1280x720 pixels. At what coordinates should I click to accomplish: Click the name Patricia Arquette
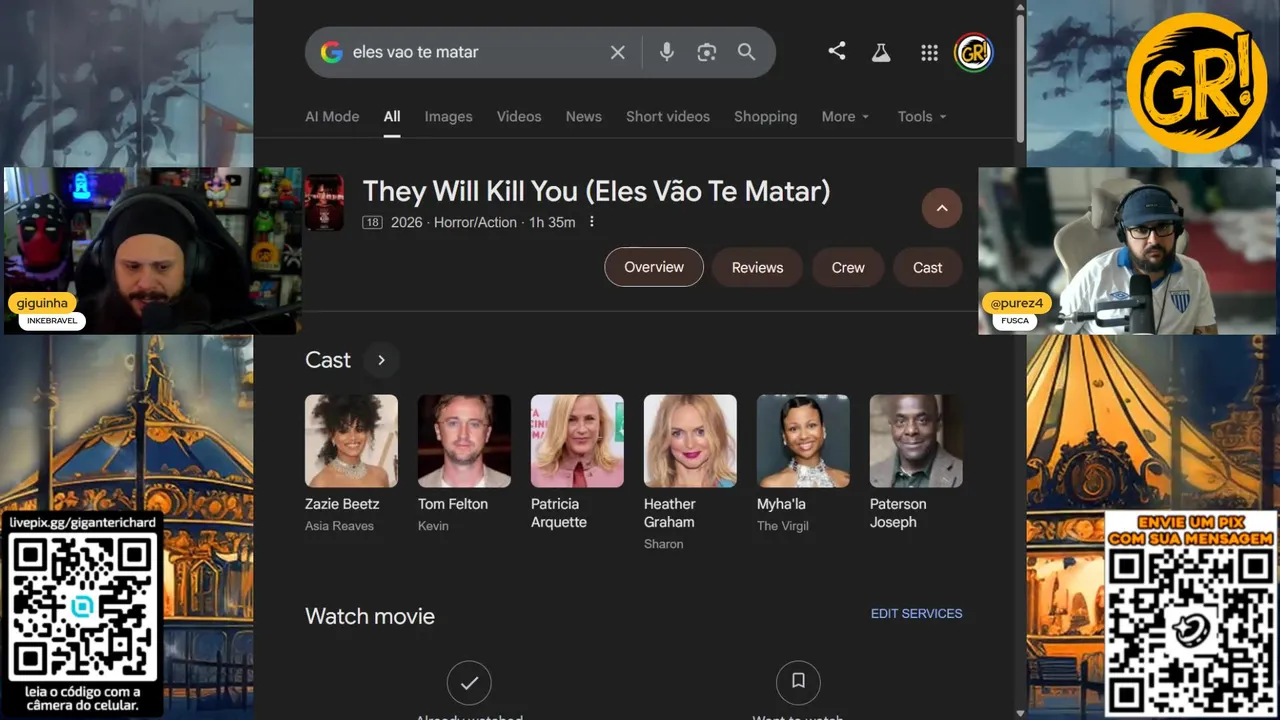559,513
